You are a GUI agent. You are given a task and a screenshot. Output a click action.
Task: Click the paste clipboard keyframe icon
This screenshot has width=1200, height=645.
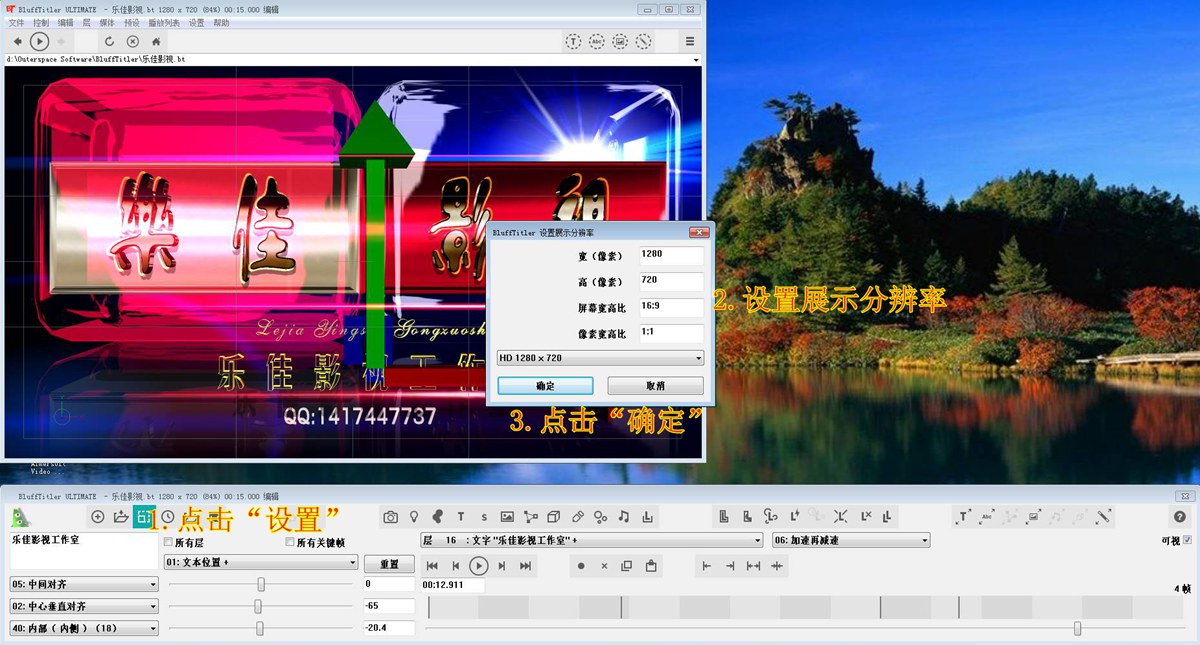click(651, 566)
